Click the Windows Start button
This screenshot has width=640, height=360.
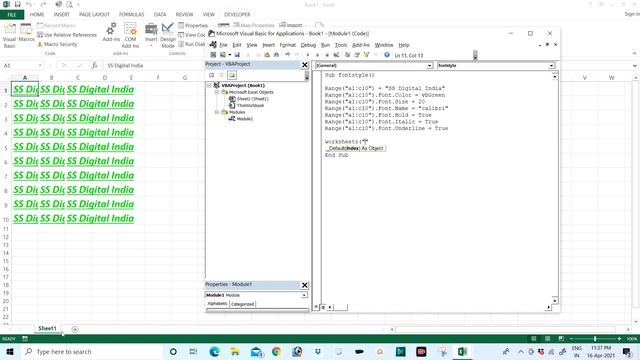[10, 351]
